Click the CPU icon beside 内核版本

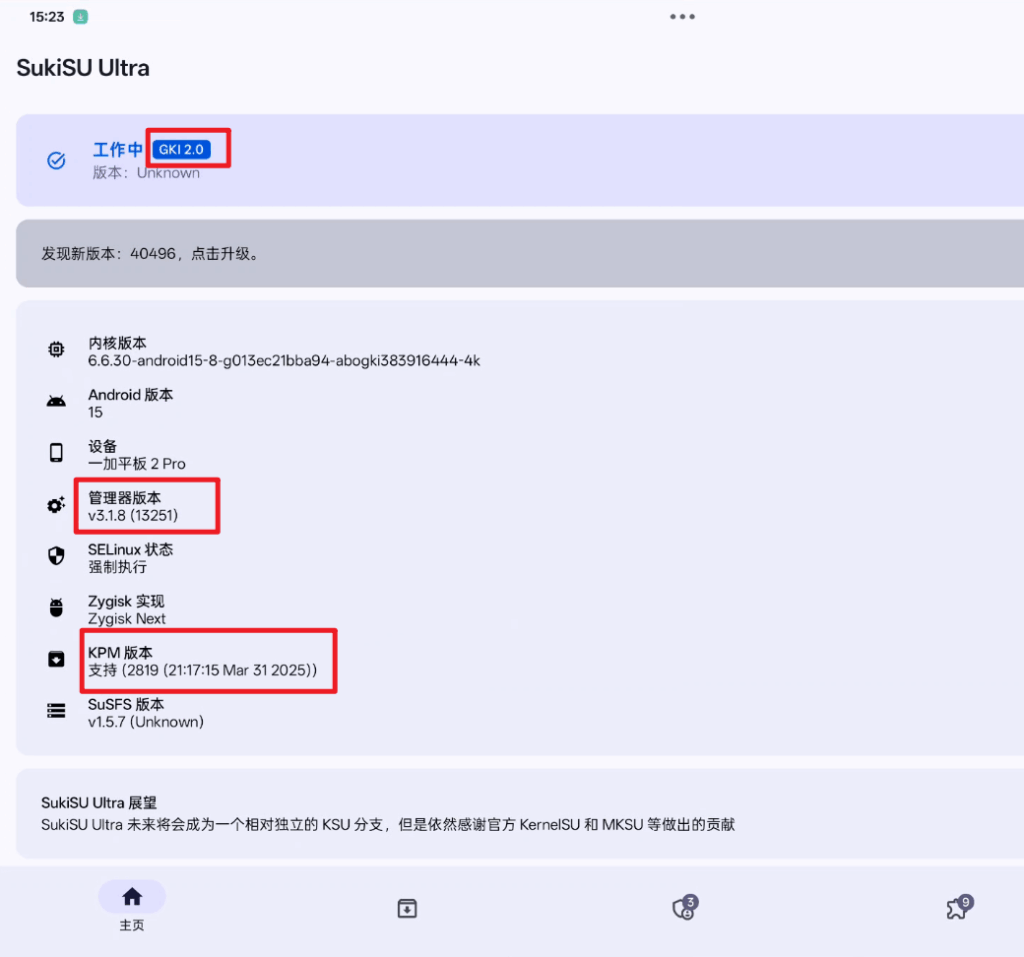click(x=55, y=349)
